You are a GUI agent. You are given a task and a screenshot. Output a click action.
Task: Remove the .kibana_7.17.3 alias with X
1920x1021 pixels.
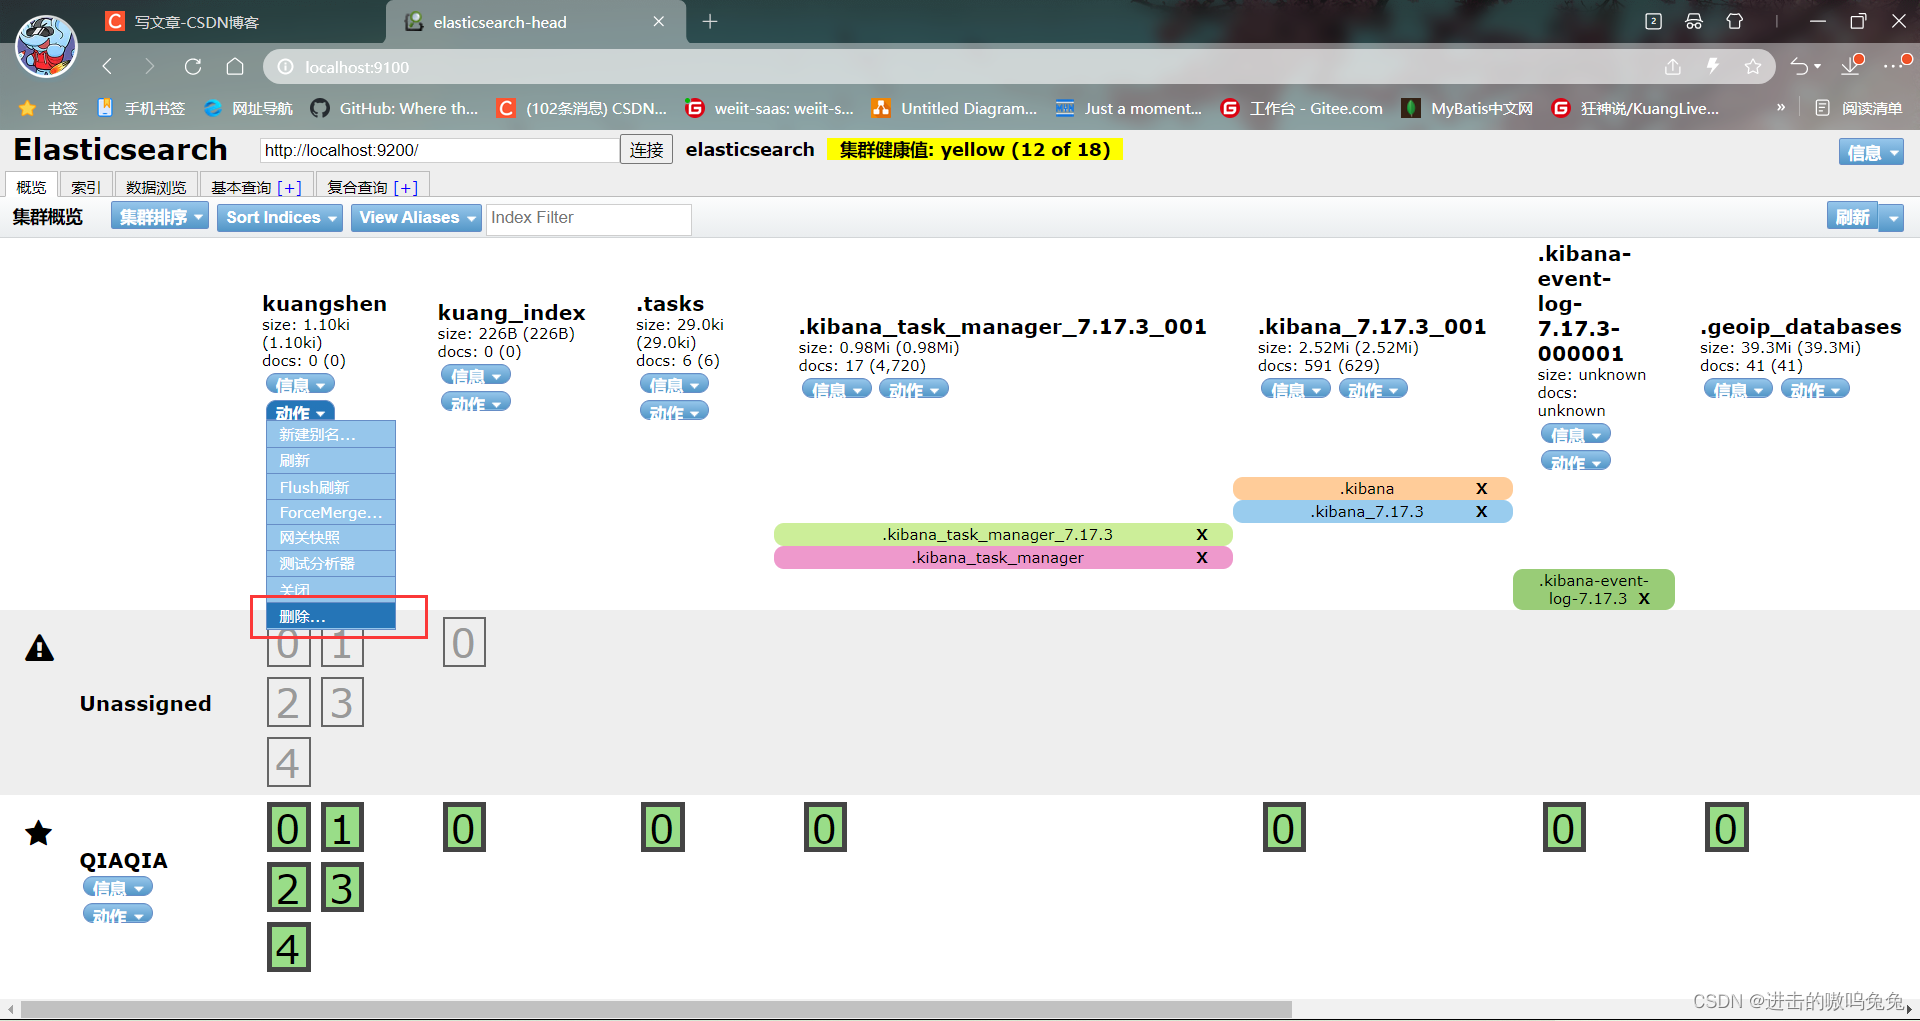pos(1482,511)
